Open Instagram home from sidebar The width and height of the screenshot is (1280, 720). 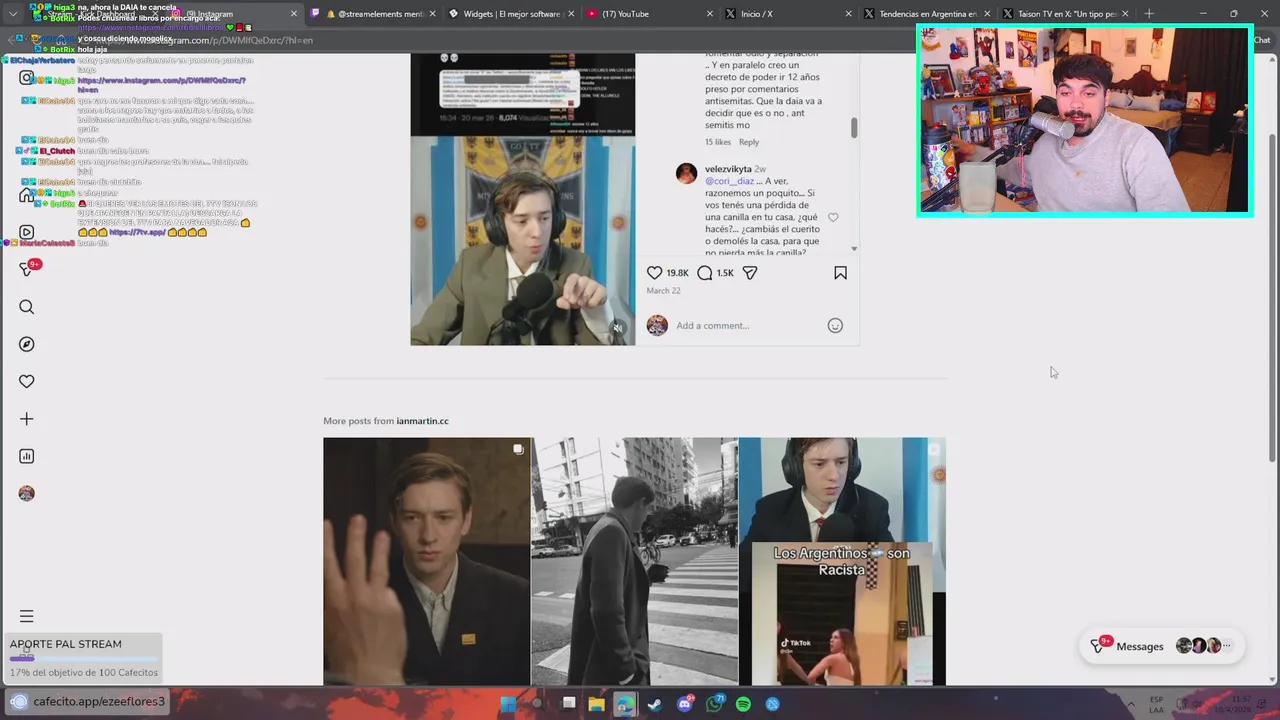pyautogui.click(x=27, y=195)
